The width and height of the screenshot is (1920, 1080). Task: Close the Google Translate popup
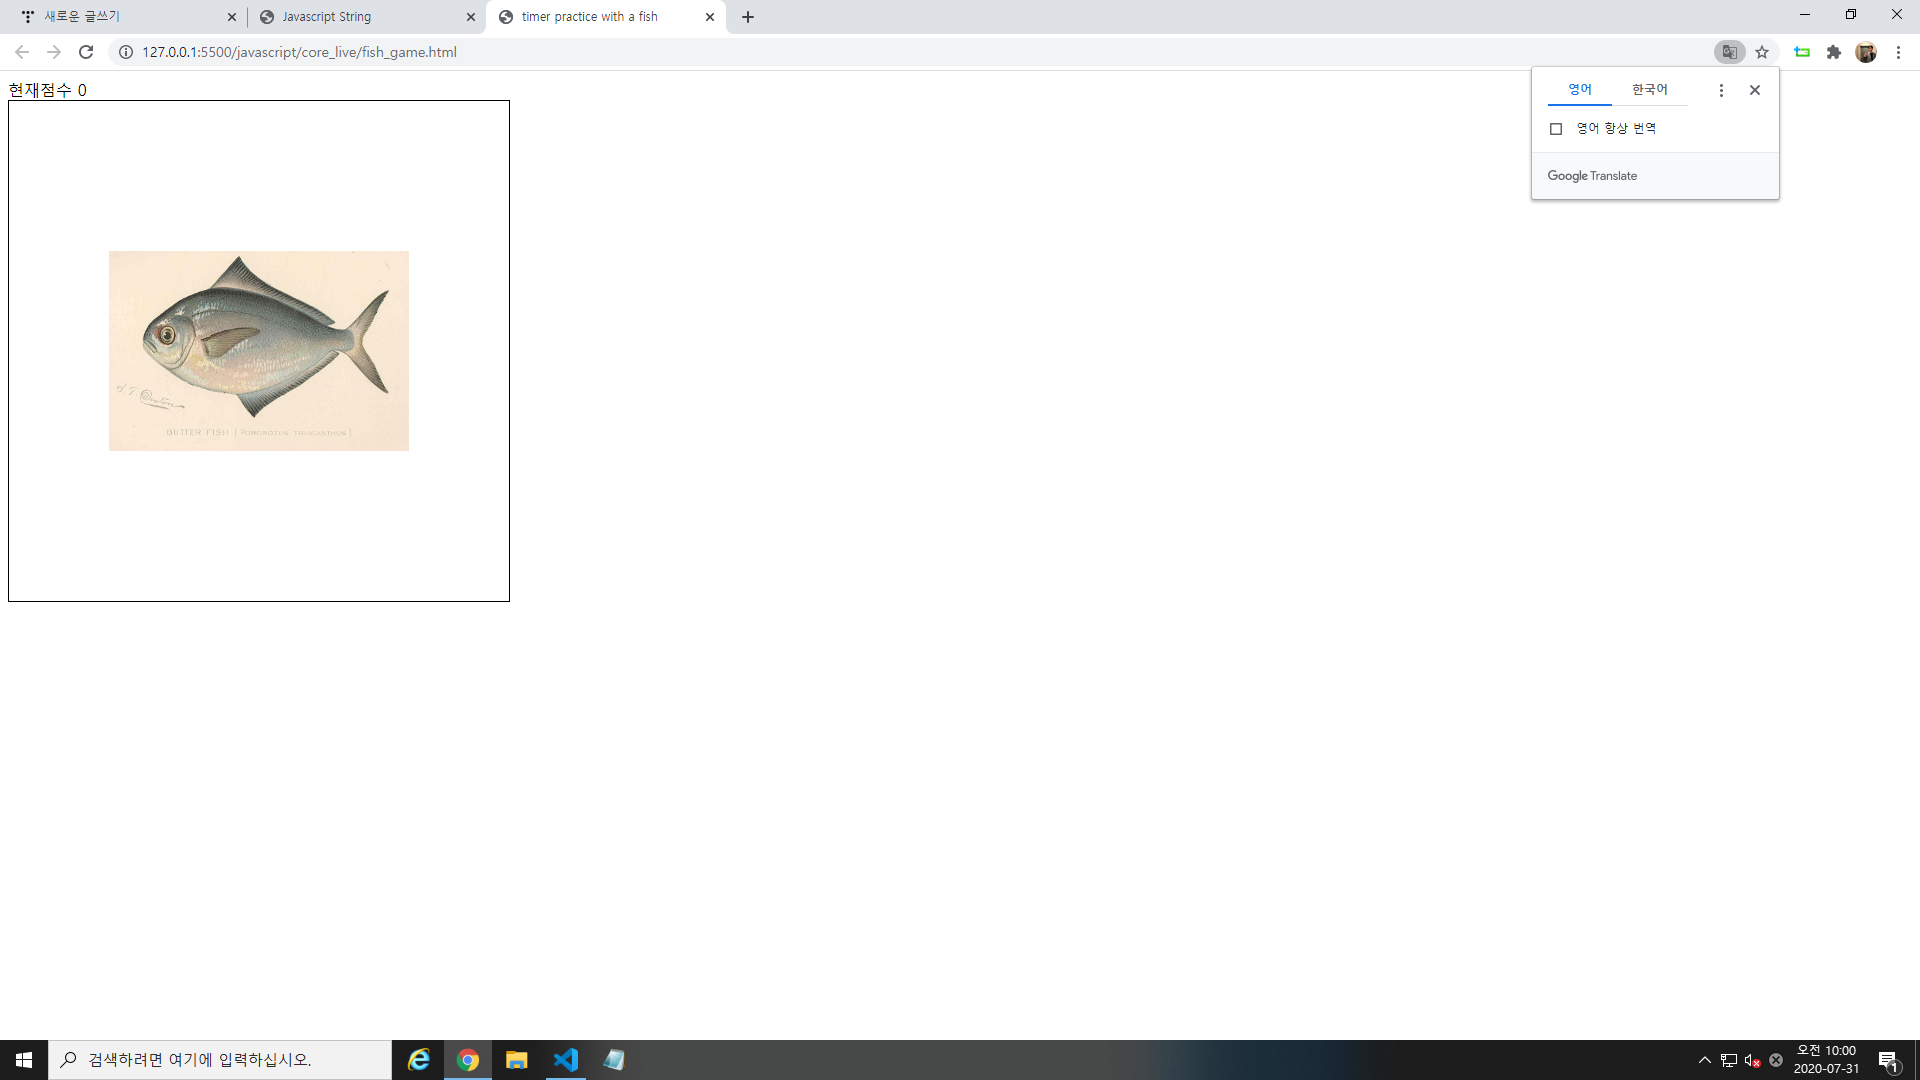[1754, 90]
